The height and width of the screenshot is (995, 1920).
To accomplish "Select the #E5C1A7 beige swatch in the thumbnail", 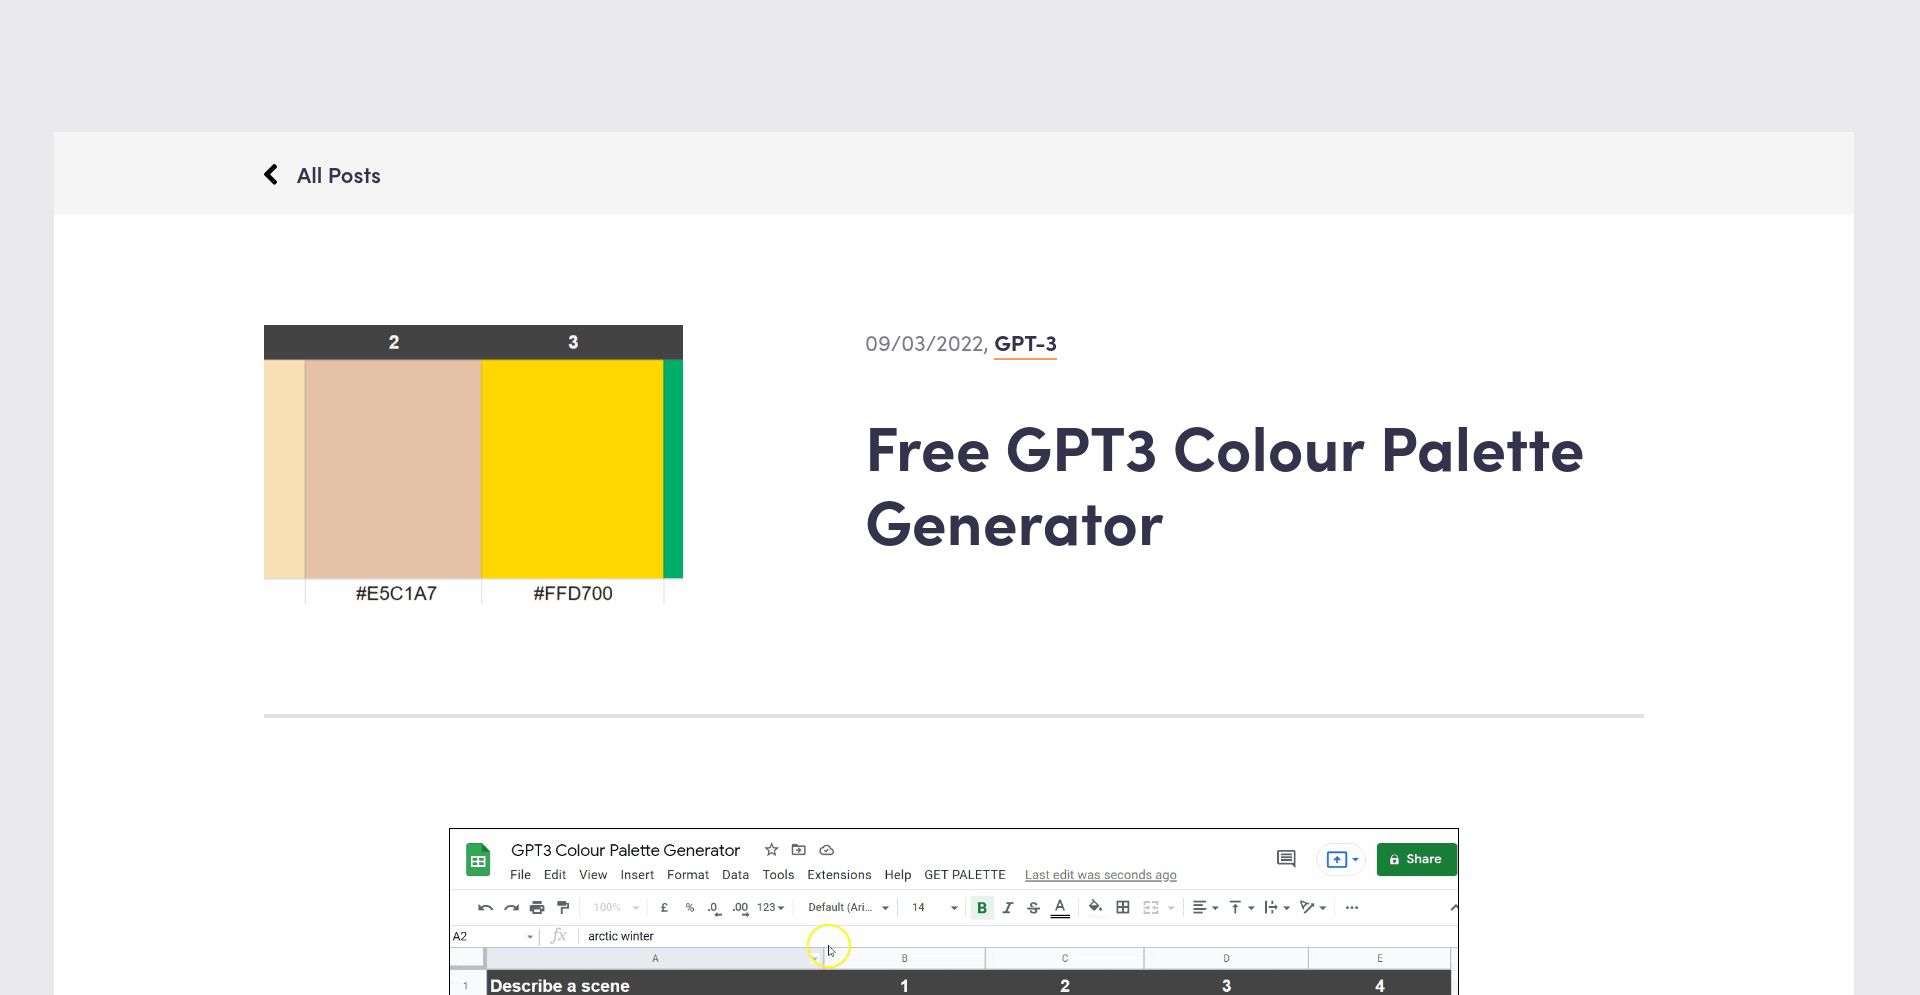I will click(x=393, y=468).
